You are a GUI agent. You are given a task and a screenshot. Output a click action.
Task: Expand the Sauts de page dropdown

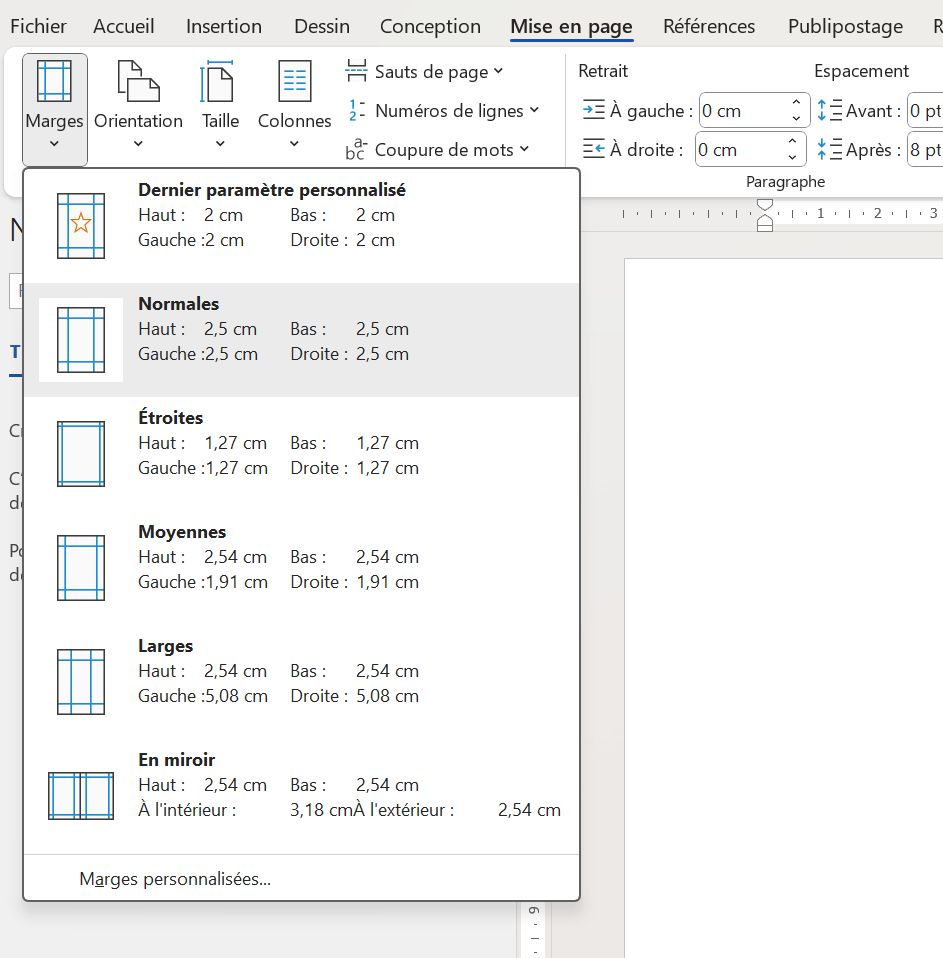pos(425,72)
